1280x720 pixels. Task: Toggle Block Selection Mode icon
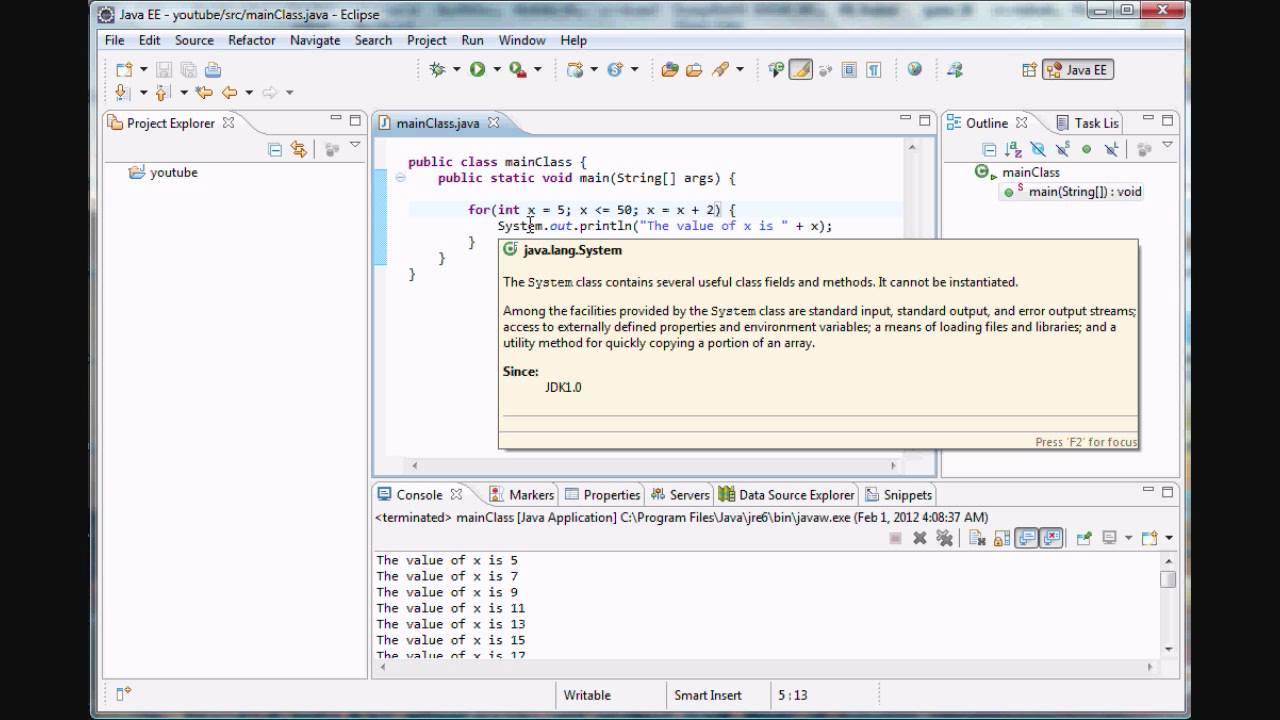[x=849, y=70]
